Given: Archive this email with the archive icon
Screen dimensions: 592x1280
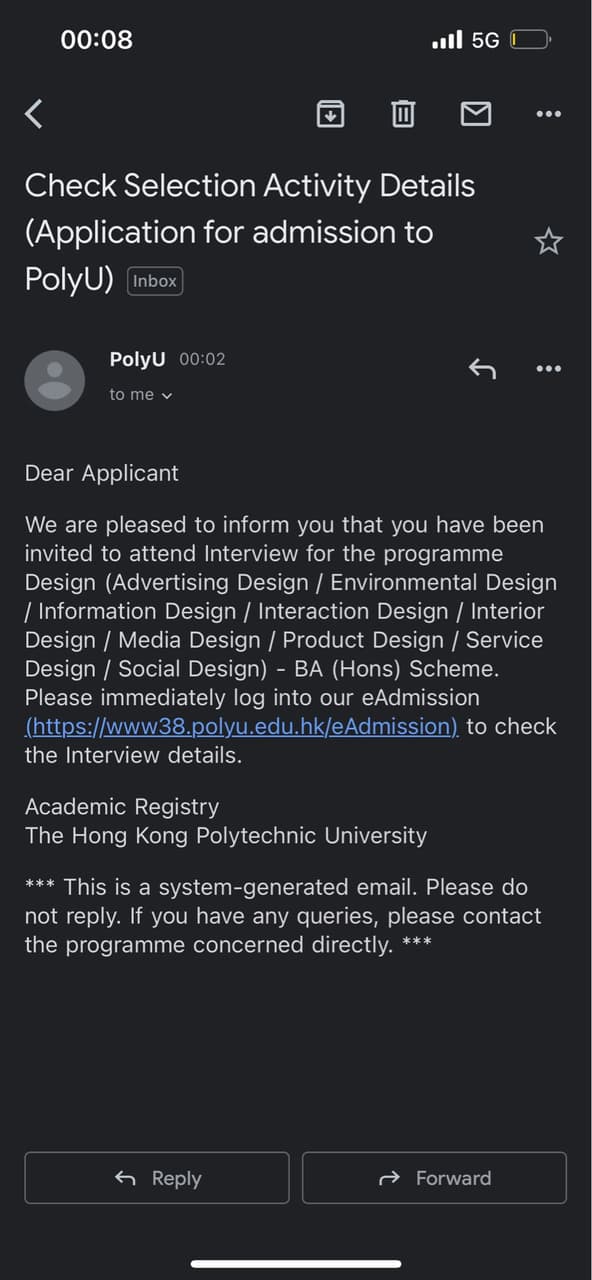Looking at the screenshot, I should pyautogui.click(x=330, y=114).
